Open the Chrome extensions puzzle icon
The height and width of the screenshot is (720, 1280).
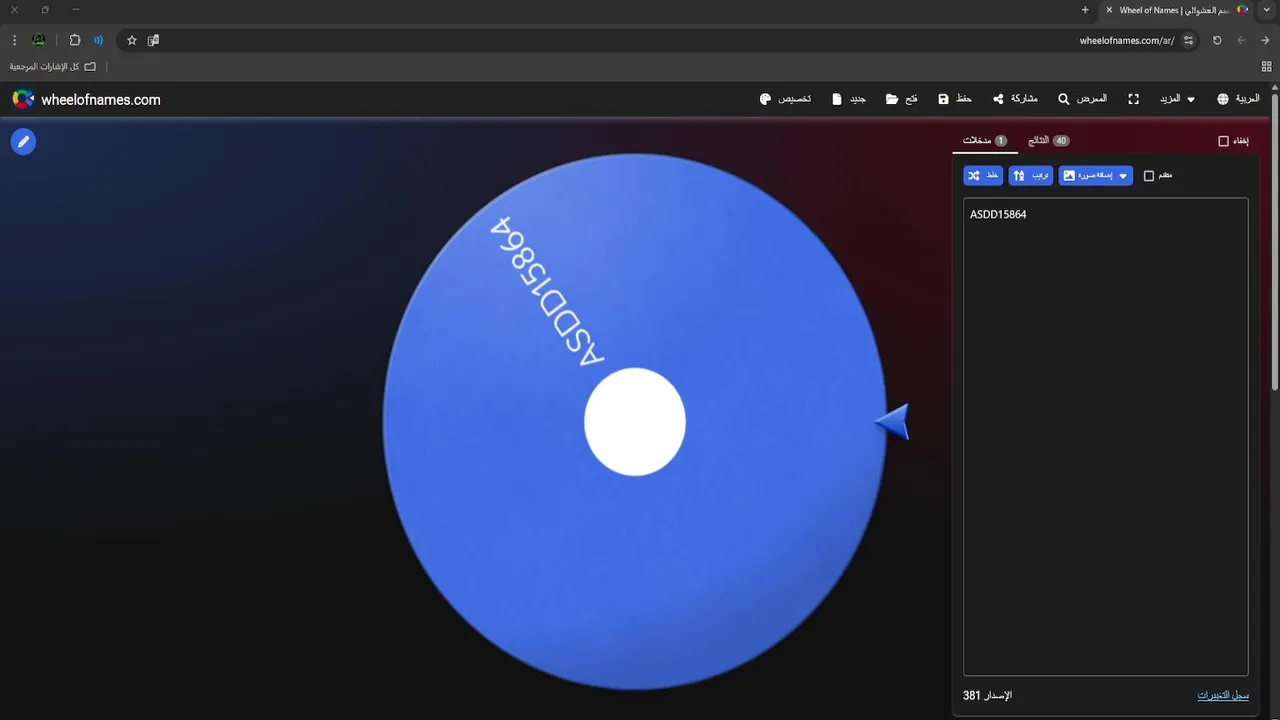point(75,40)
